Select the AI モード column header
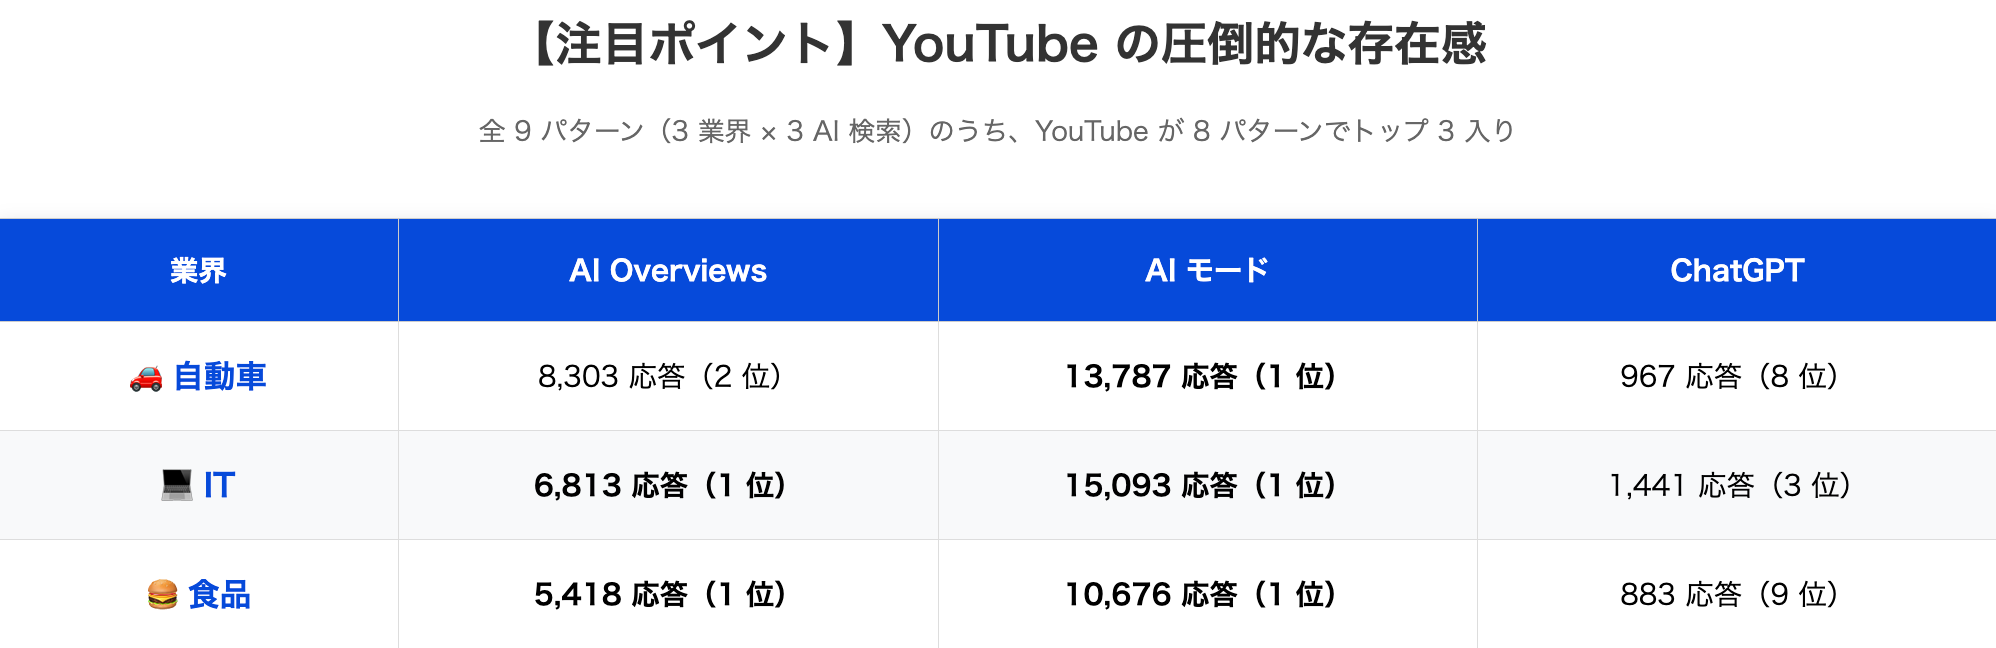Viewport: 1996px width, 648px height. [1207, 271]
